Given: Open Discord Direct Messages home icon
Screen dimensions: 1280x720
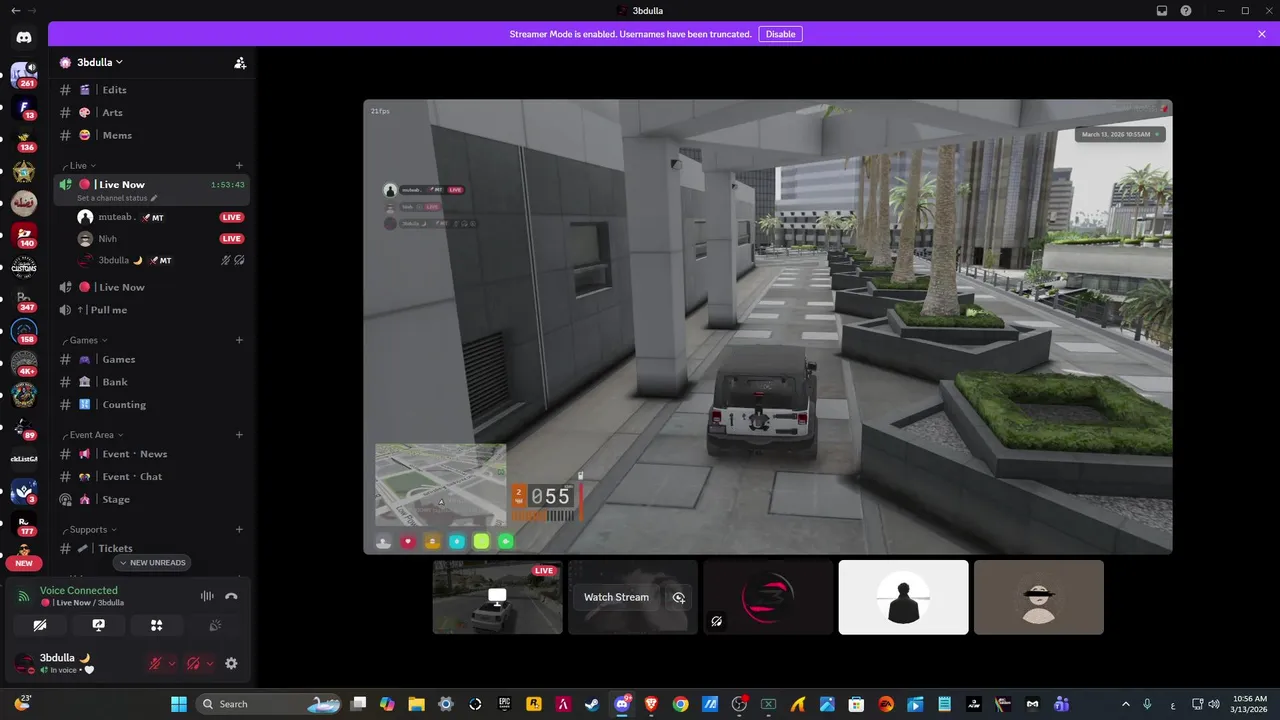Looking at the screenshot, I should [24, 37].
